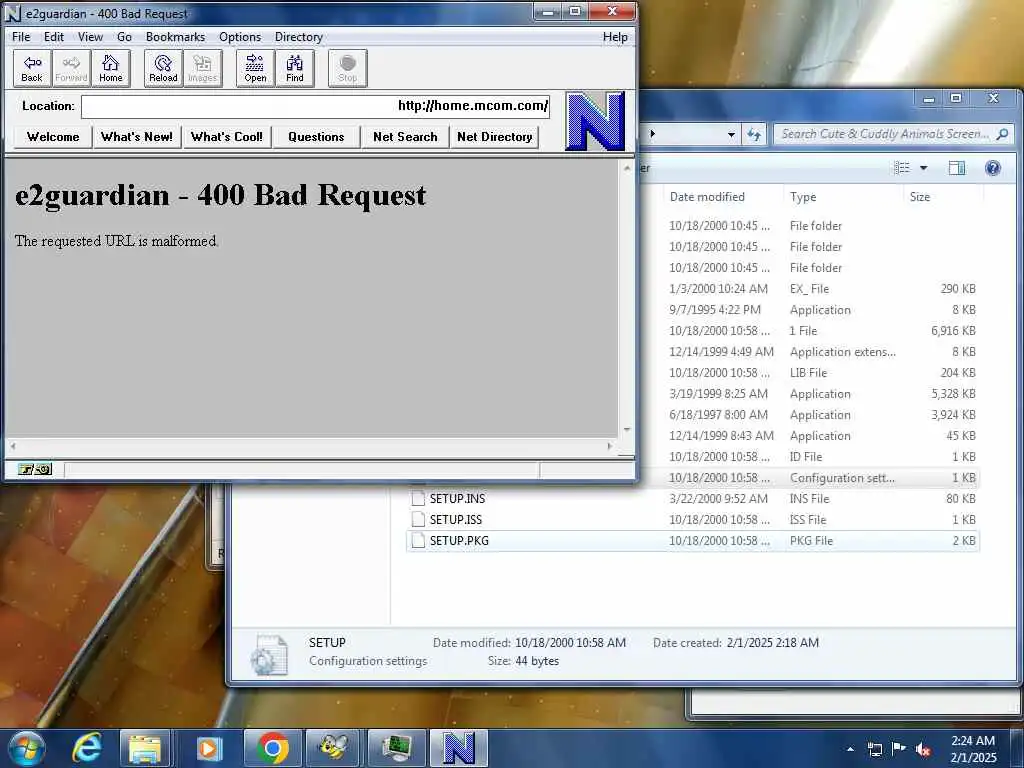Open the Options menu
The width and height of the screenshot is (1024, 768).
[240, 37]
